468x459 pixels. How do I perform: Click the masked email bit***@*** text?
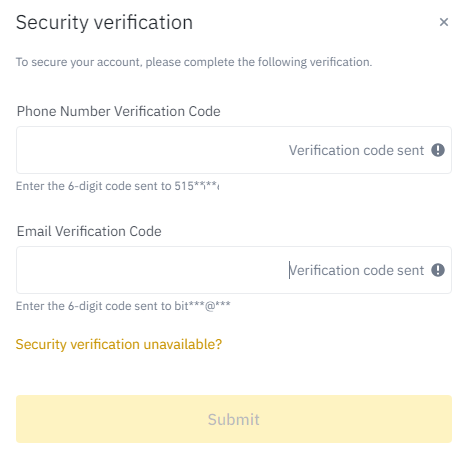(202, 306)
